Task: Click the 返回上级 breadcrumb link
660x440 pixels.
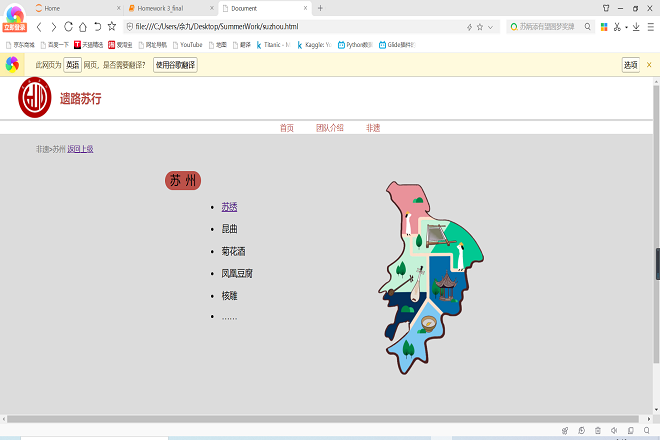Action: [80, 149]
